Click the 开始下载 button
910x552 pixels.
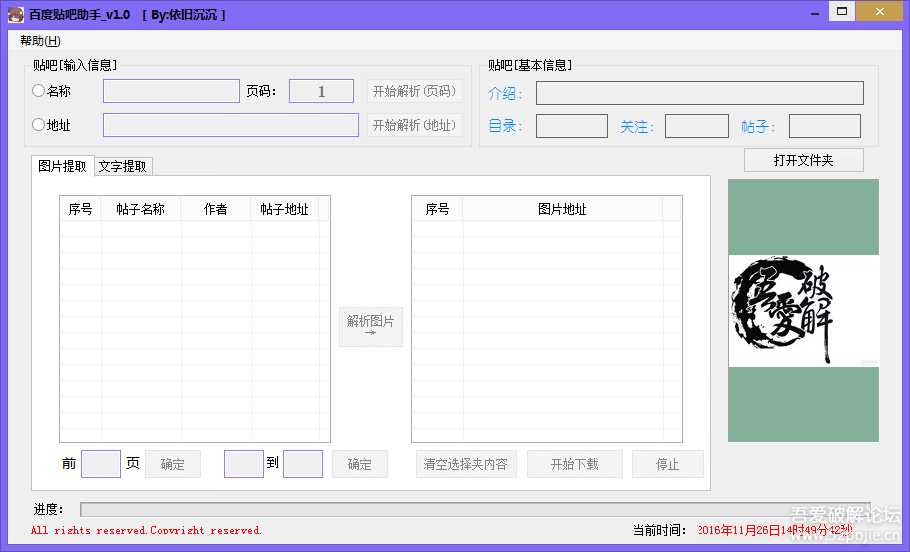[x=575, y=464]
